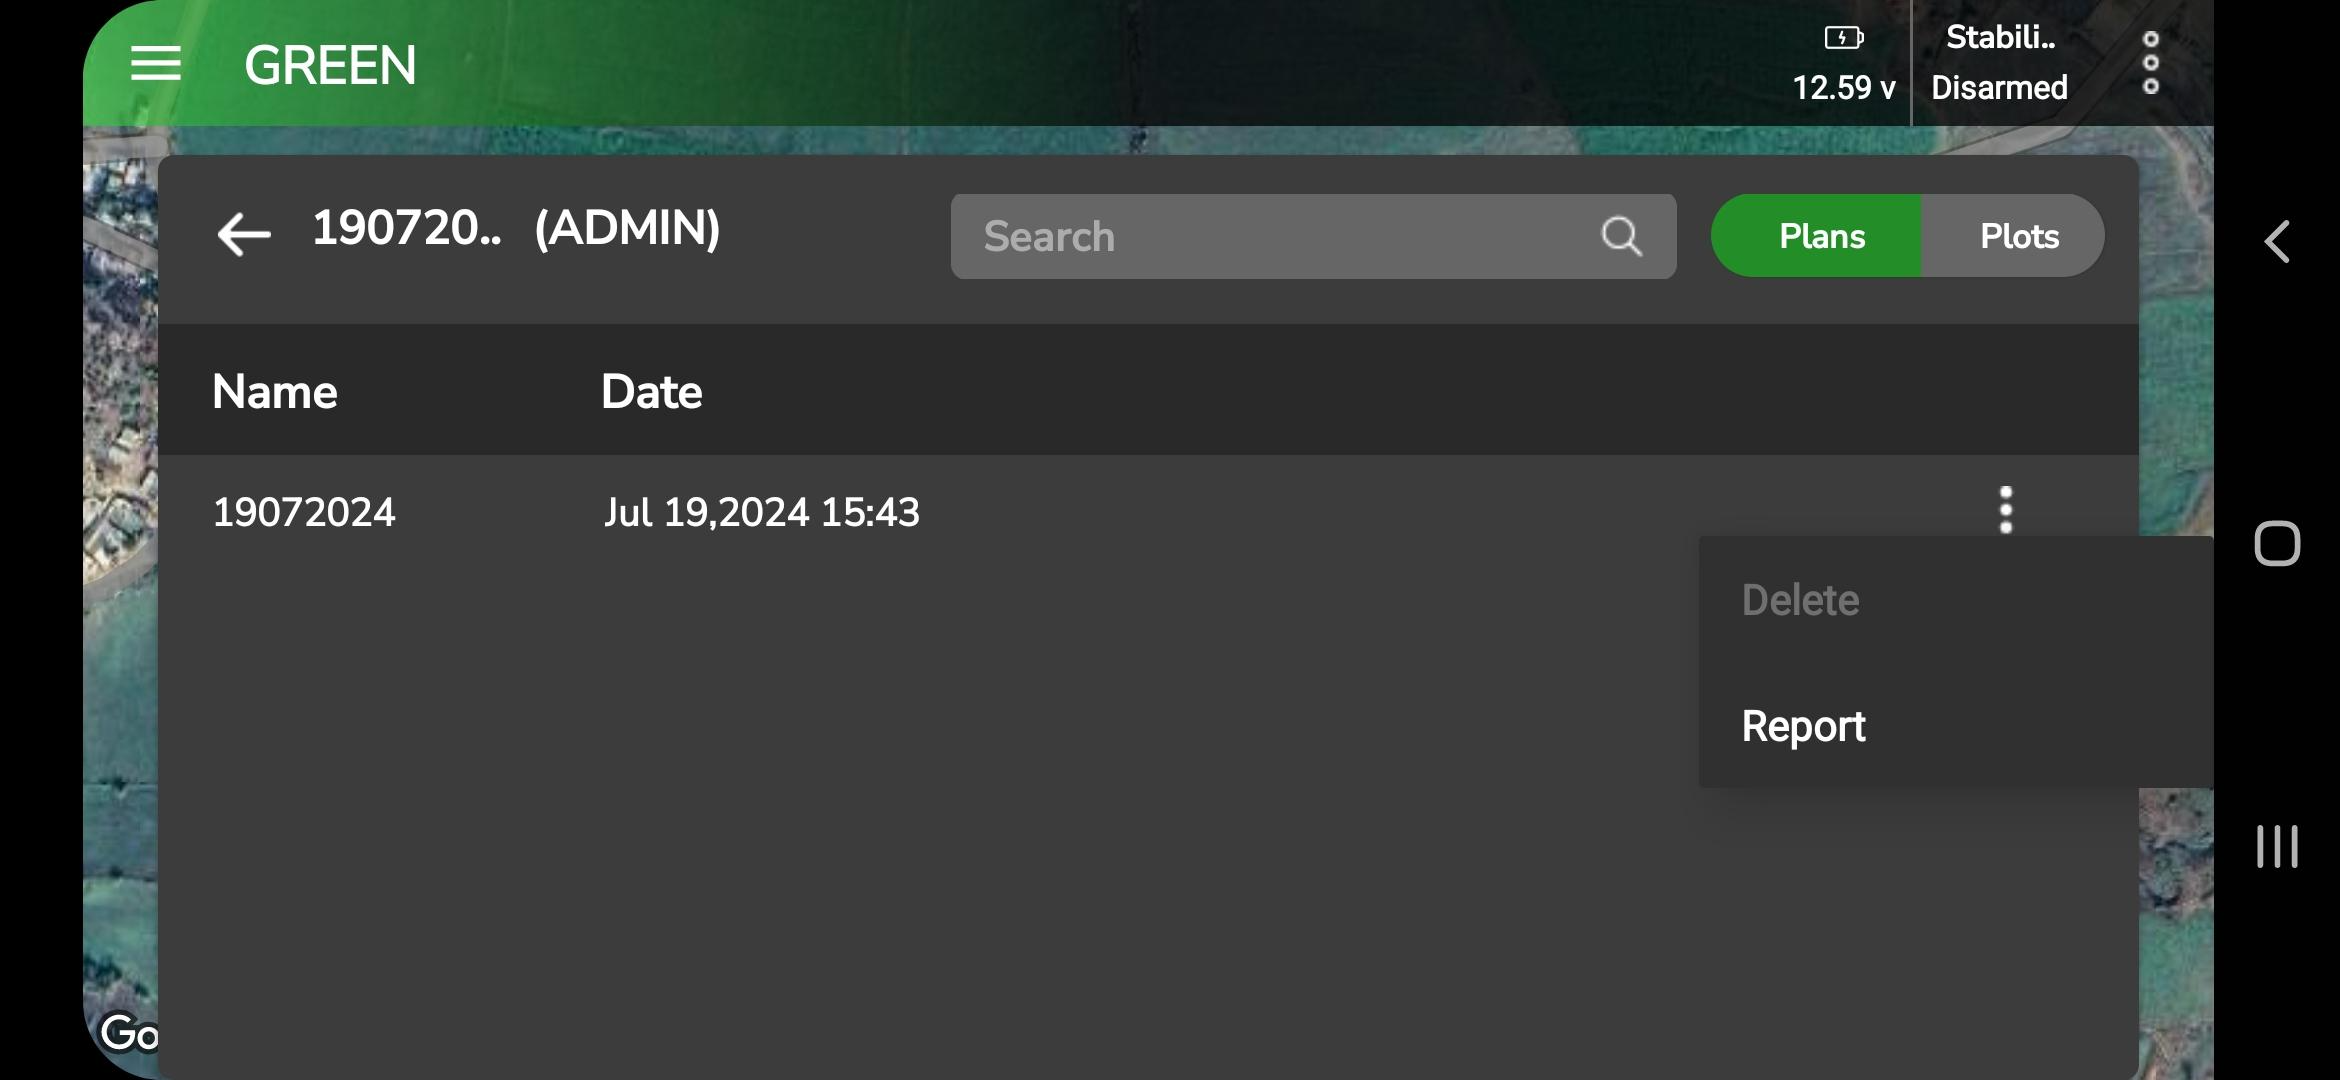
Task: Tap the battery voltage indicator icon
Action: [x=1843, y=38]
